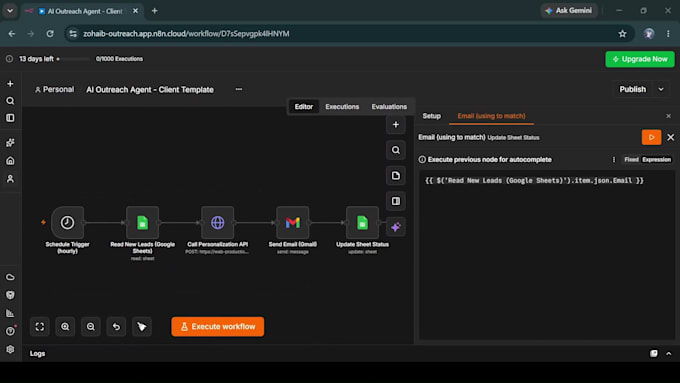Open parameter options three-dot menu
Image resolution: width=680 pixels, height=383 pixels.
click(x=614, y=160)
